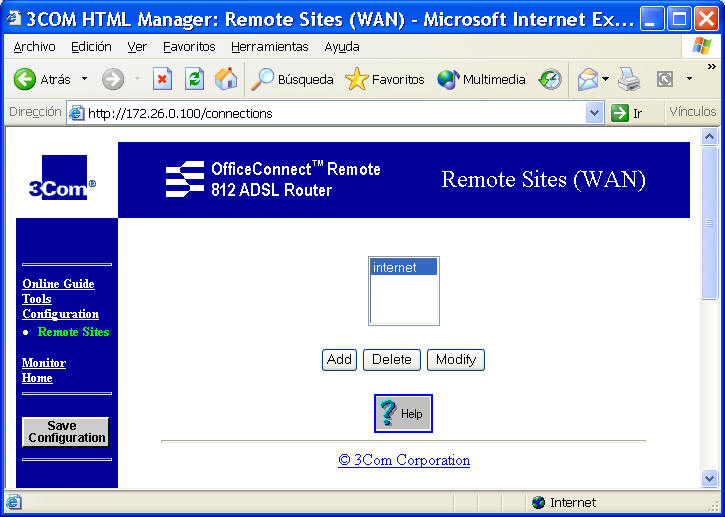Click the address bar URL field
This screenshot has height=517, width=725.
[x=335, y=113]
